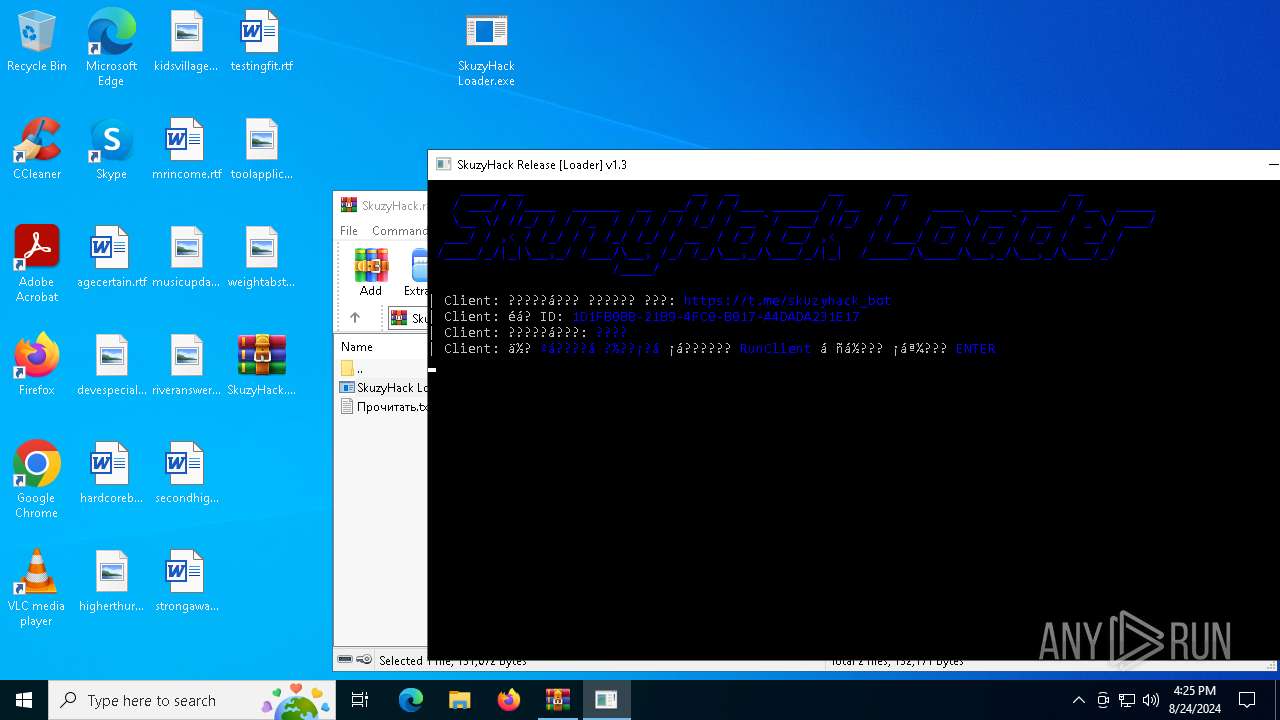The height and width of the screenshot is (720, 1280).
Task: Open network status tray icon
Action: 1127,700
